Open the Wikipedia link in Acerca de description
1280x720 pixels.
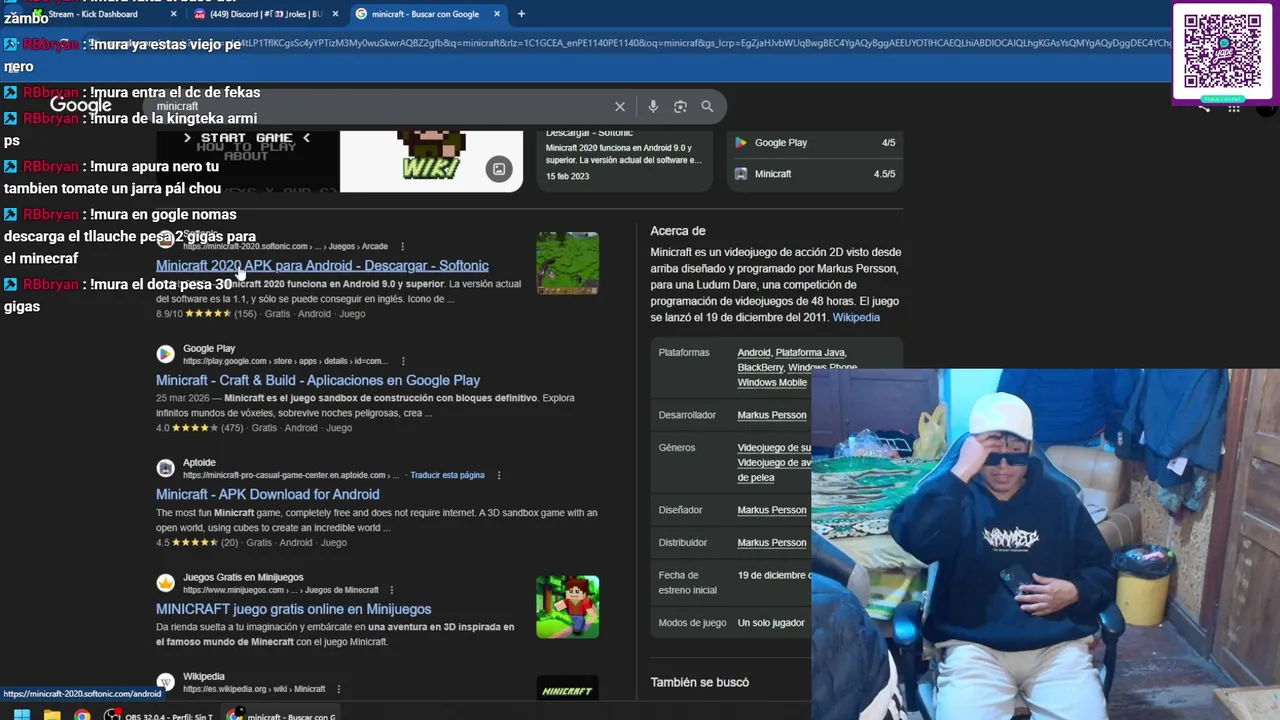click(856, 317)
